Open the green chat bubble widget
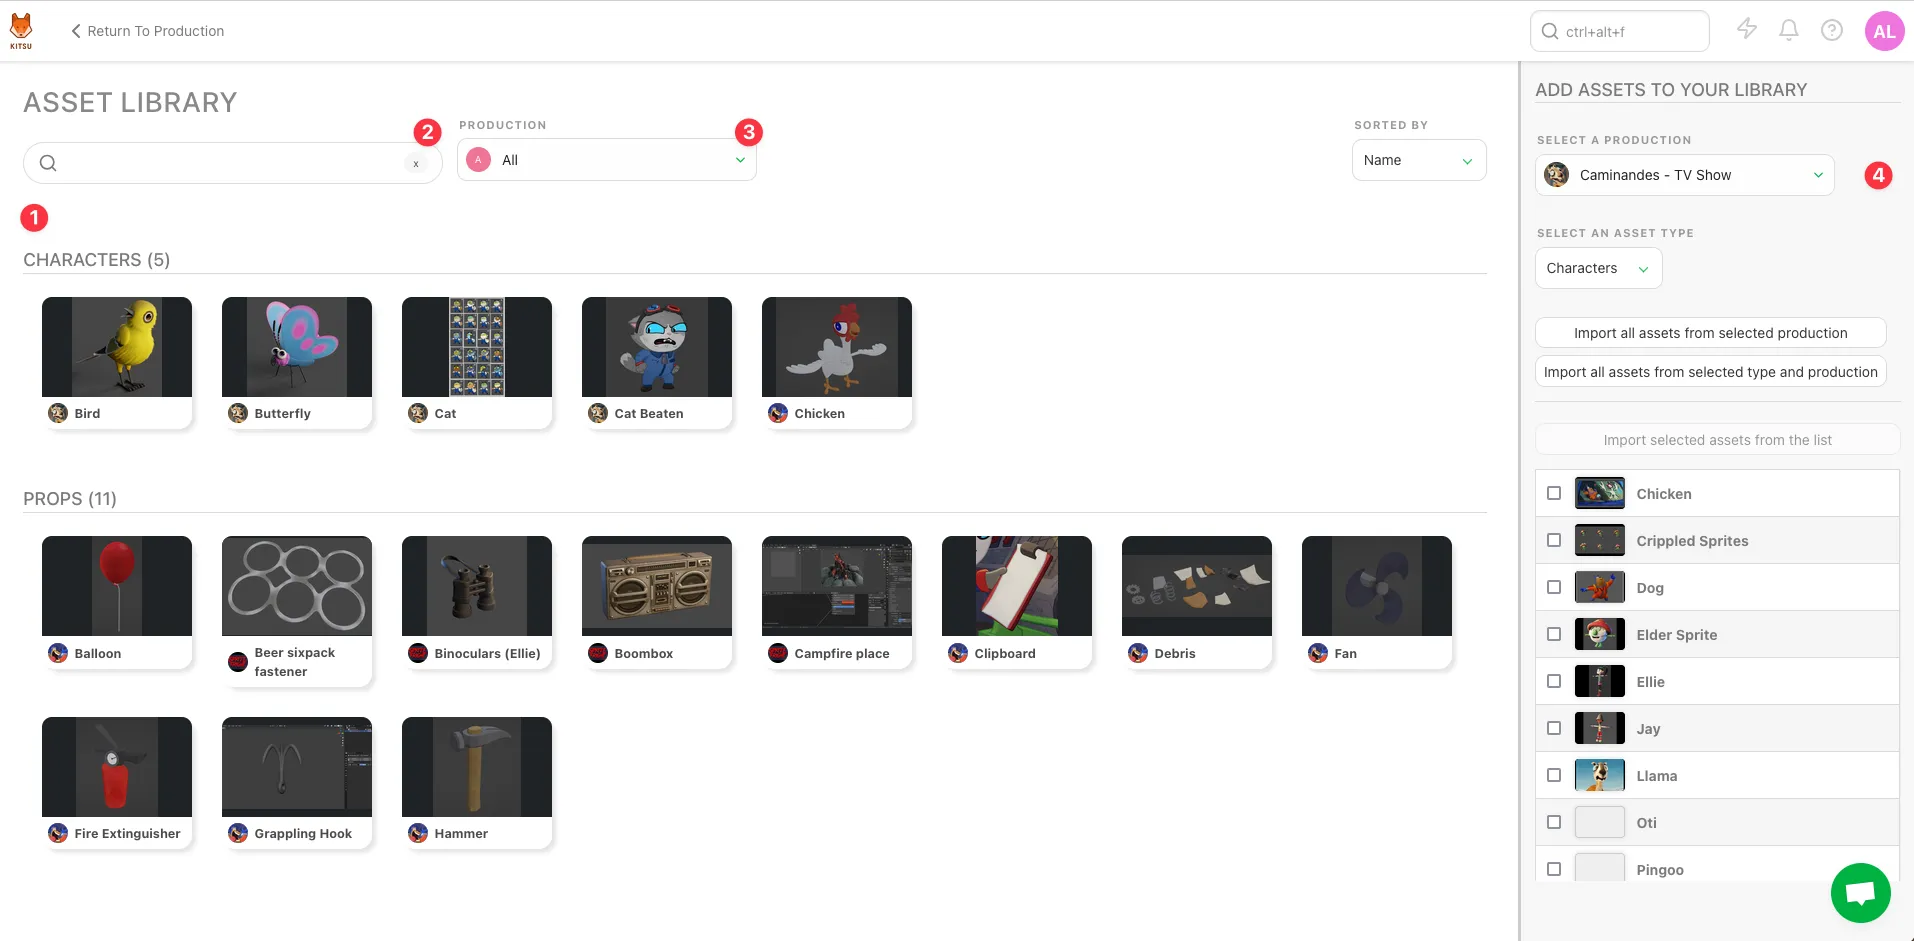1914x941 pixels. [x=1860, y=892]
